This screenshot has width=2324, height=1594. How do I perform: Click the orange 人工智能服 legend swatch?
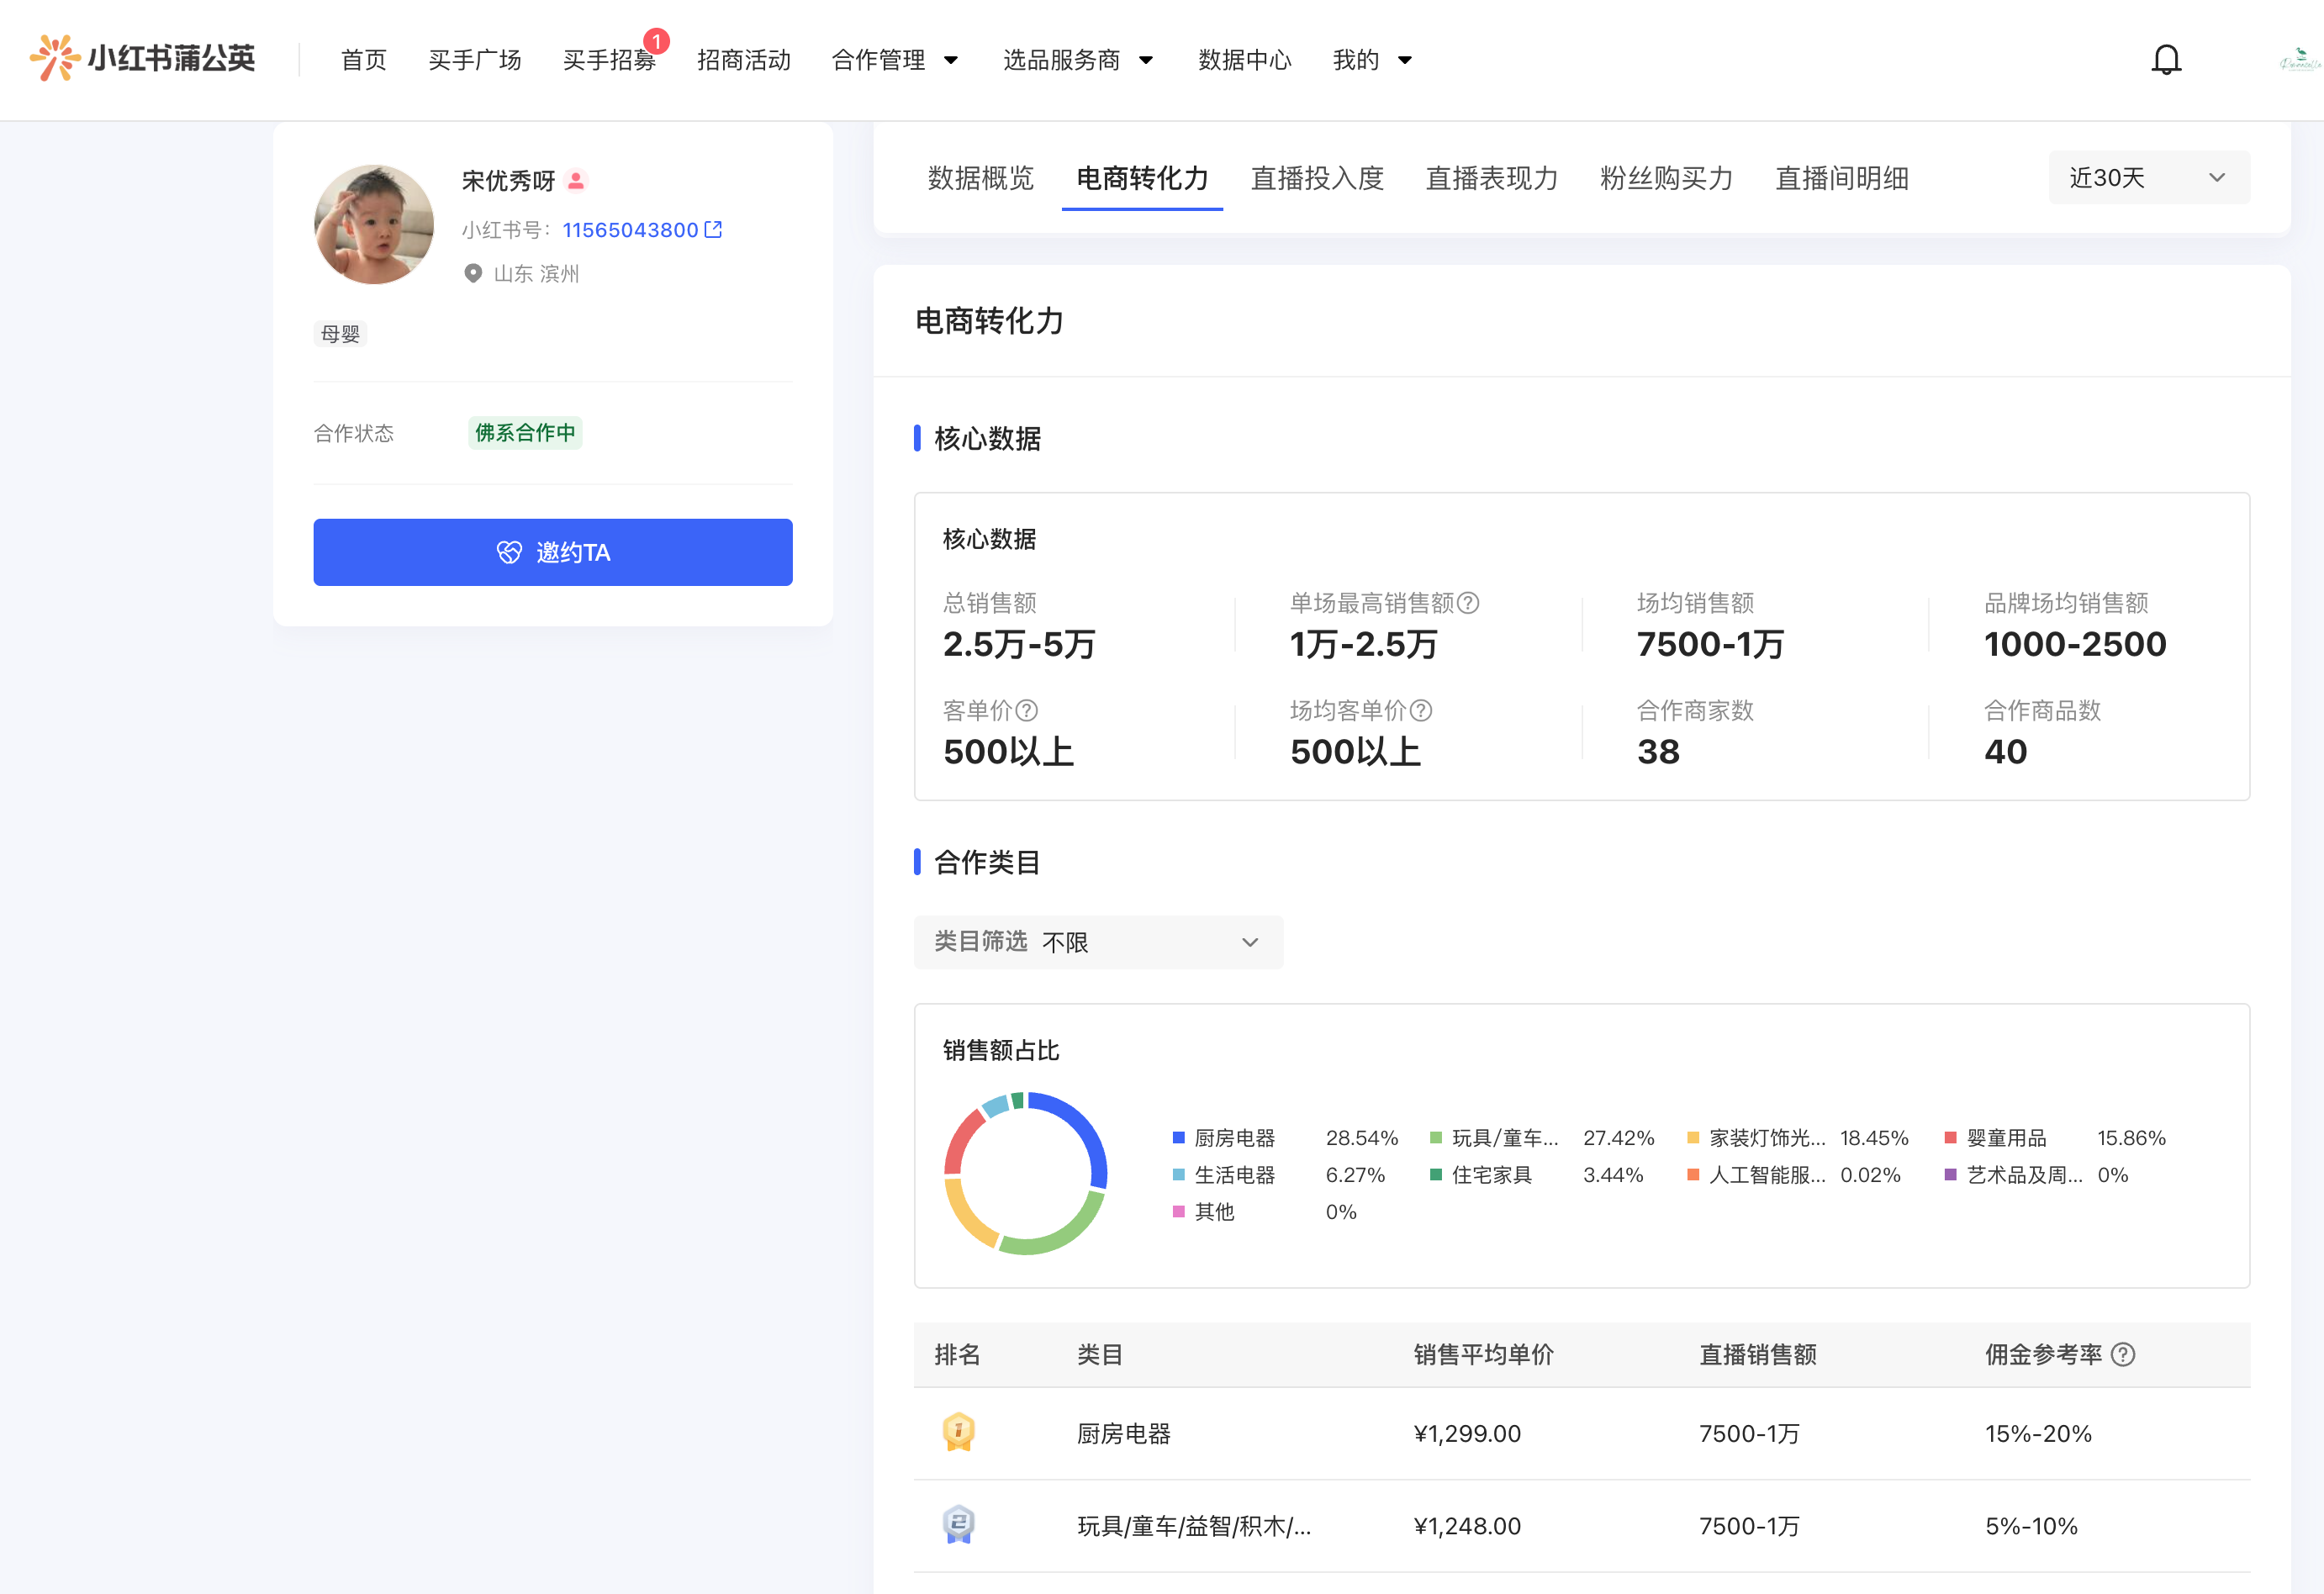[1693, 1174]
